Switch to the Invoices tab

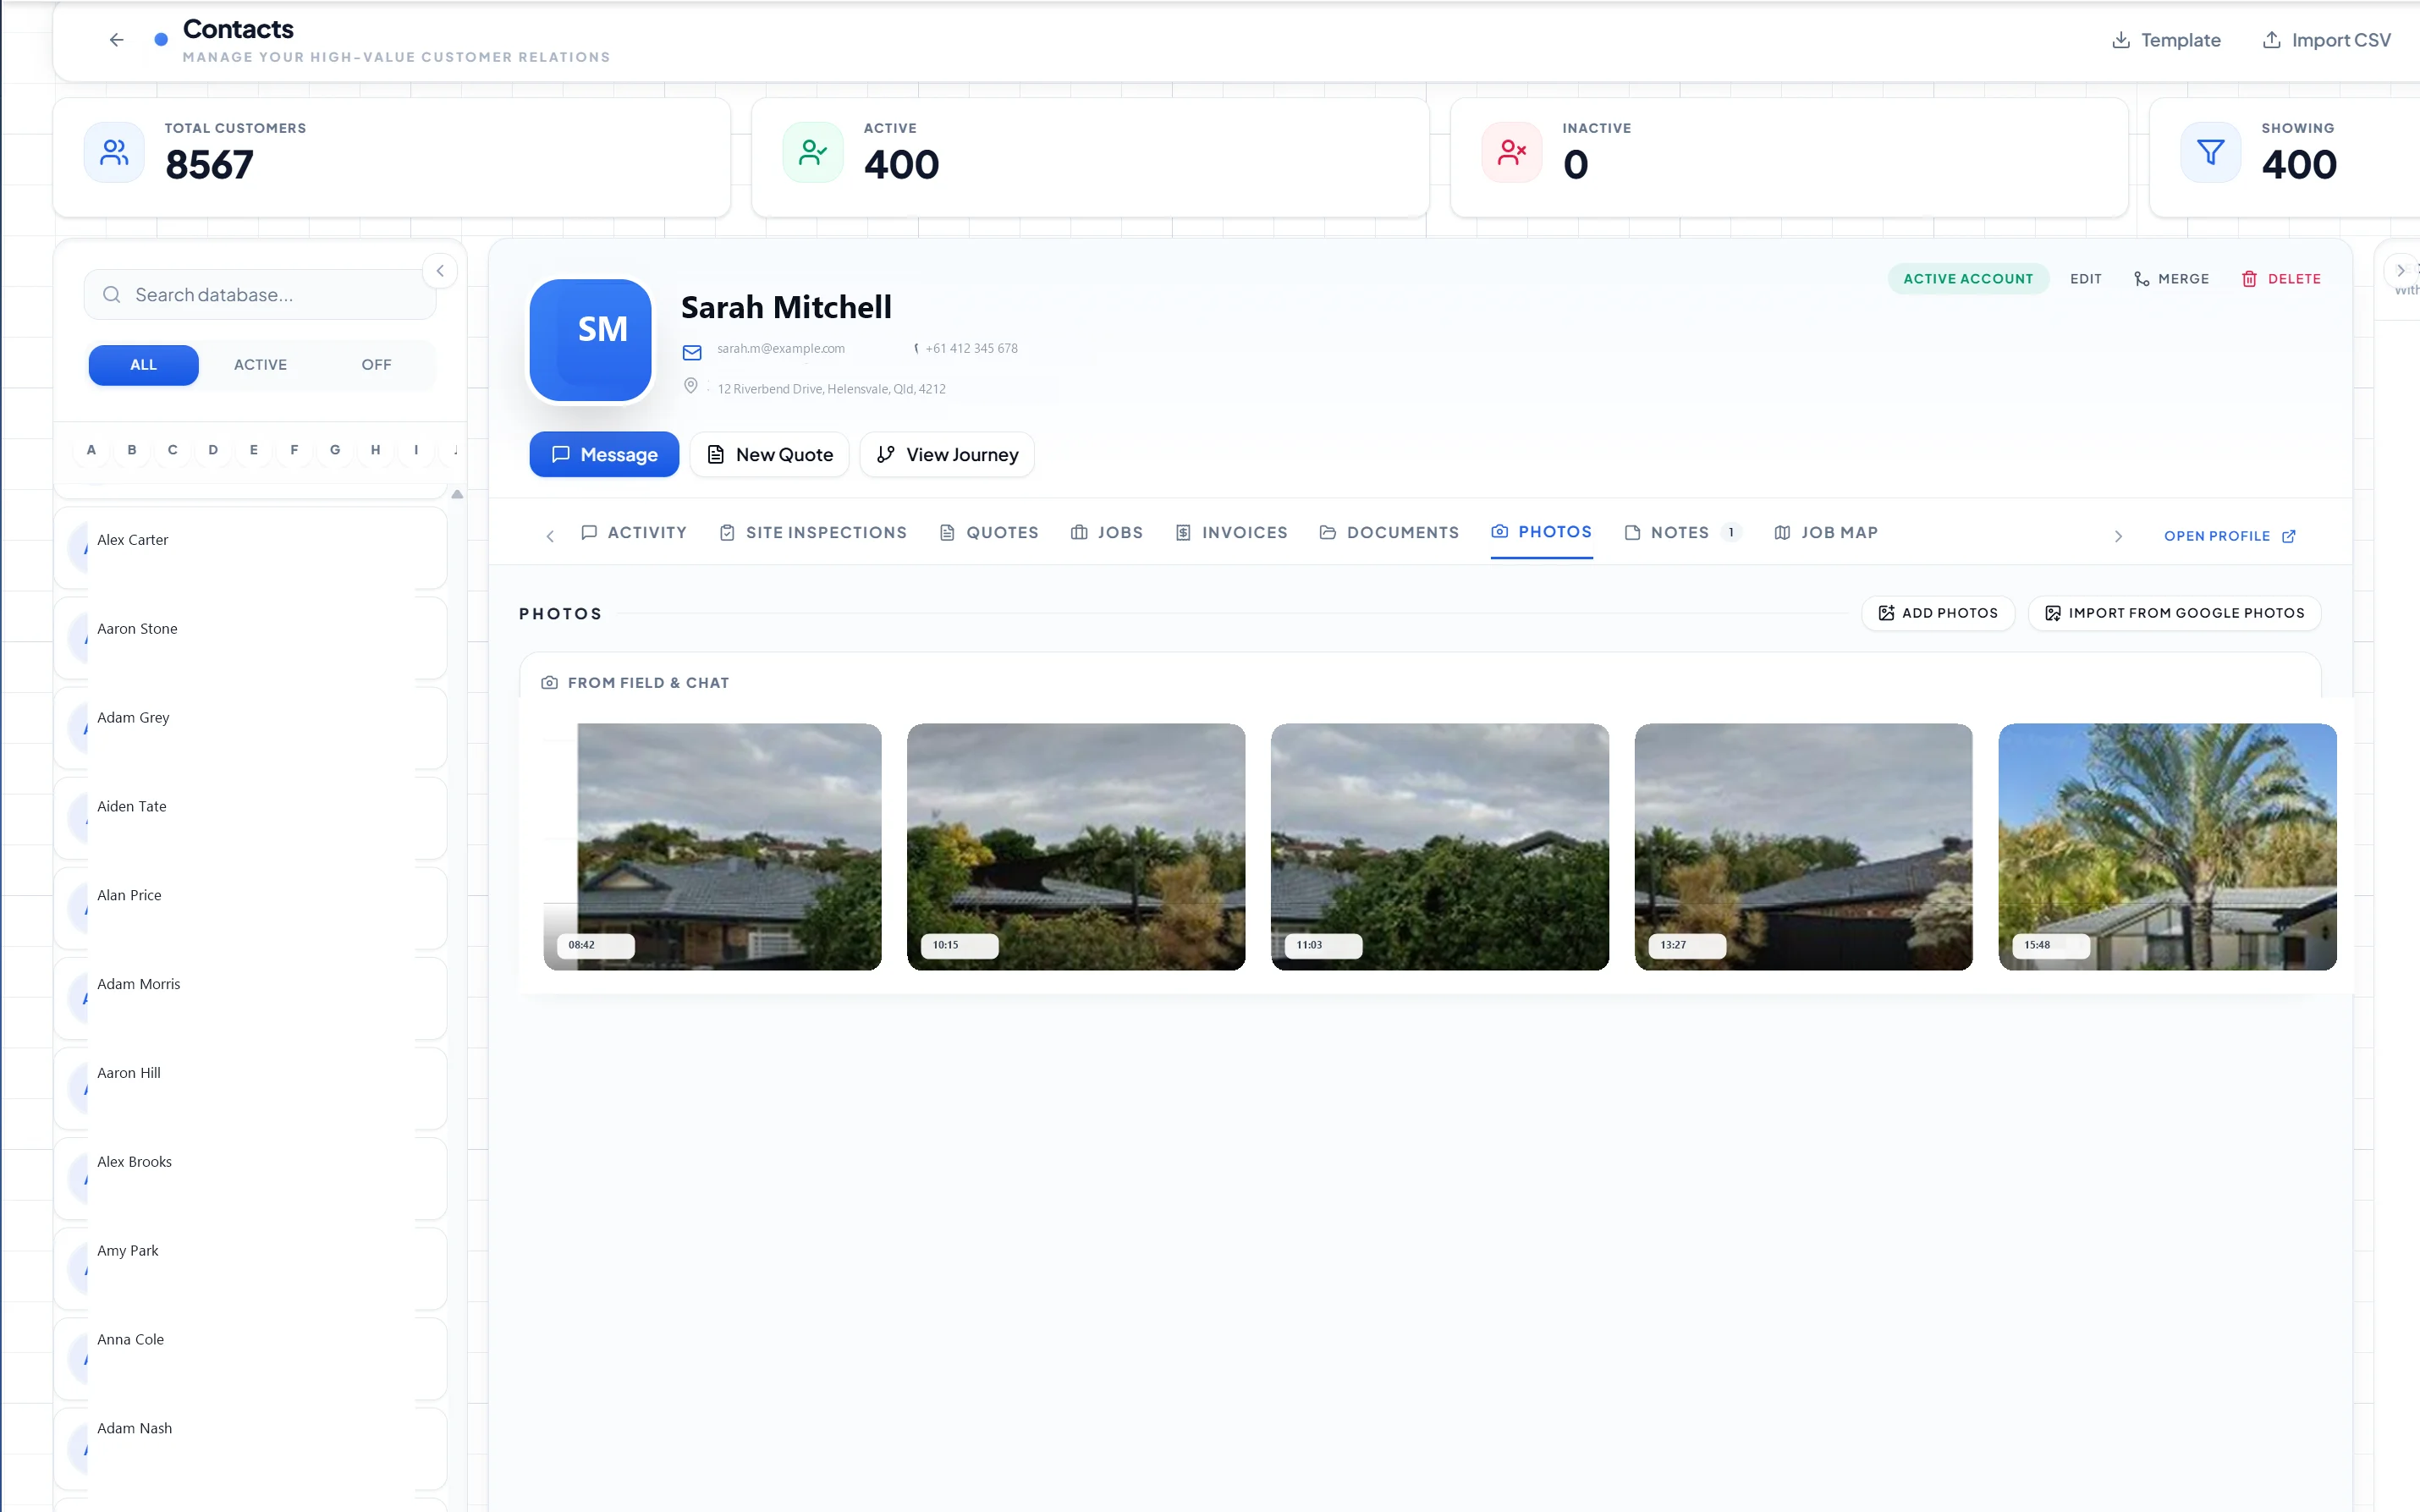pyautogui.click(x=1230, y=533)
